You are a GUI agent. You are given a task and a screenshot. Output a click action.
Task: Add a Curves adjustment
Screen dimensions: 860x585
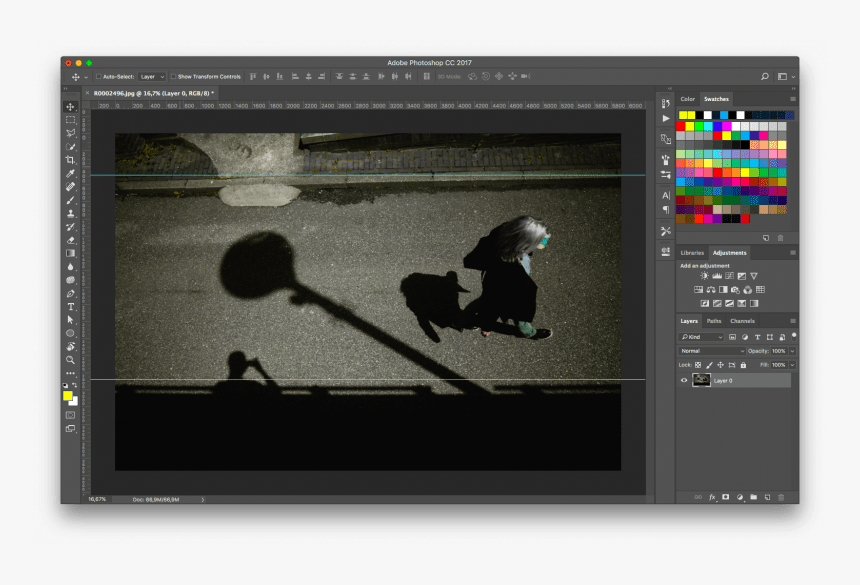[x=730, y=275]
